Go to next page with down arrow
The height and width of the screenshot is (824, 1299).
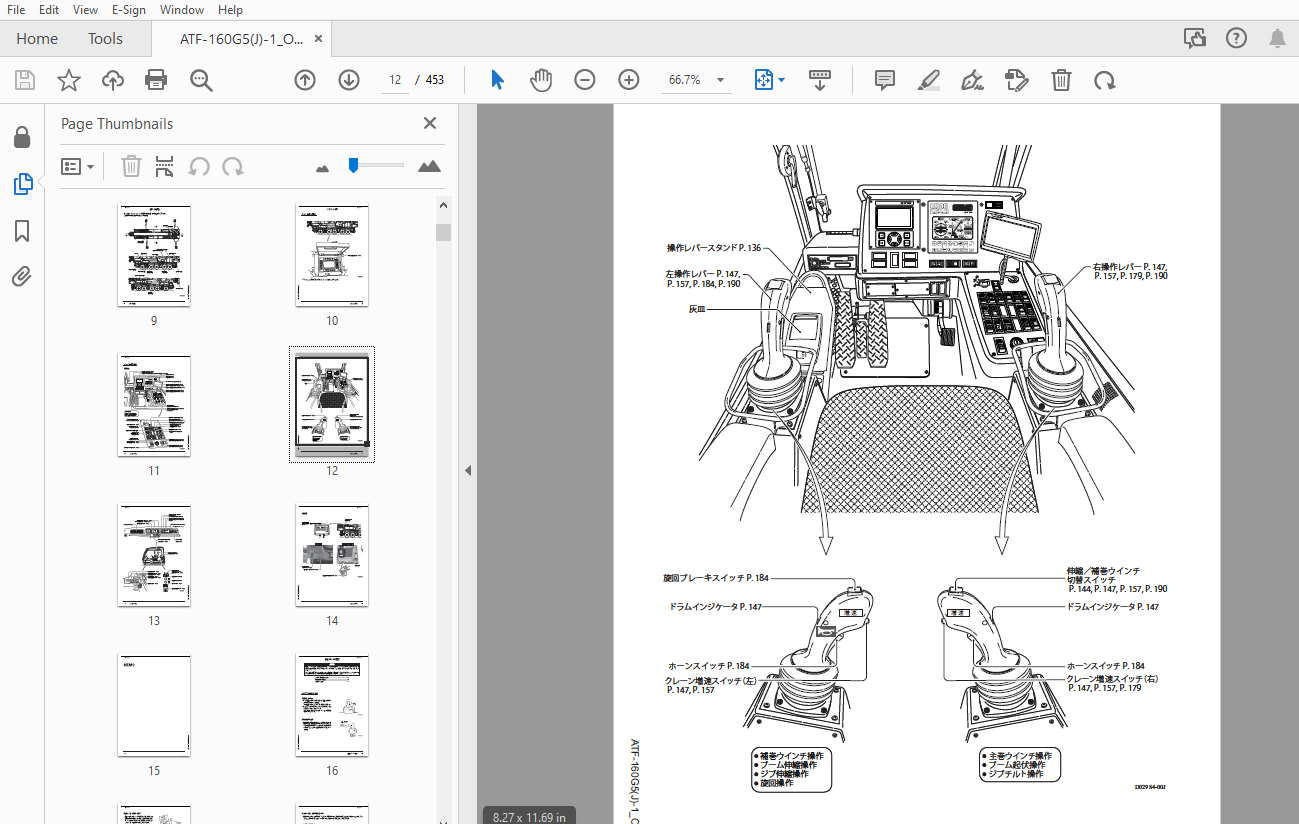[x=349, y=80]
